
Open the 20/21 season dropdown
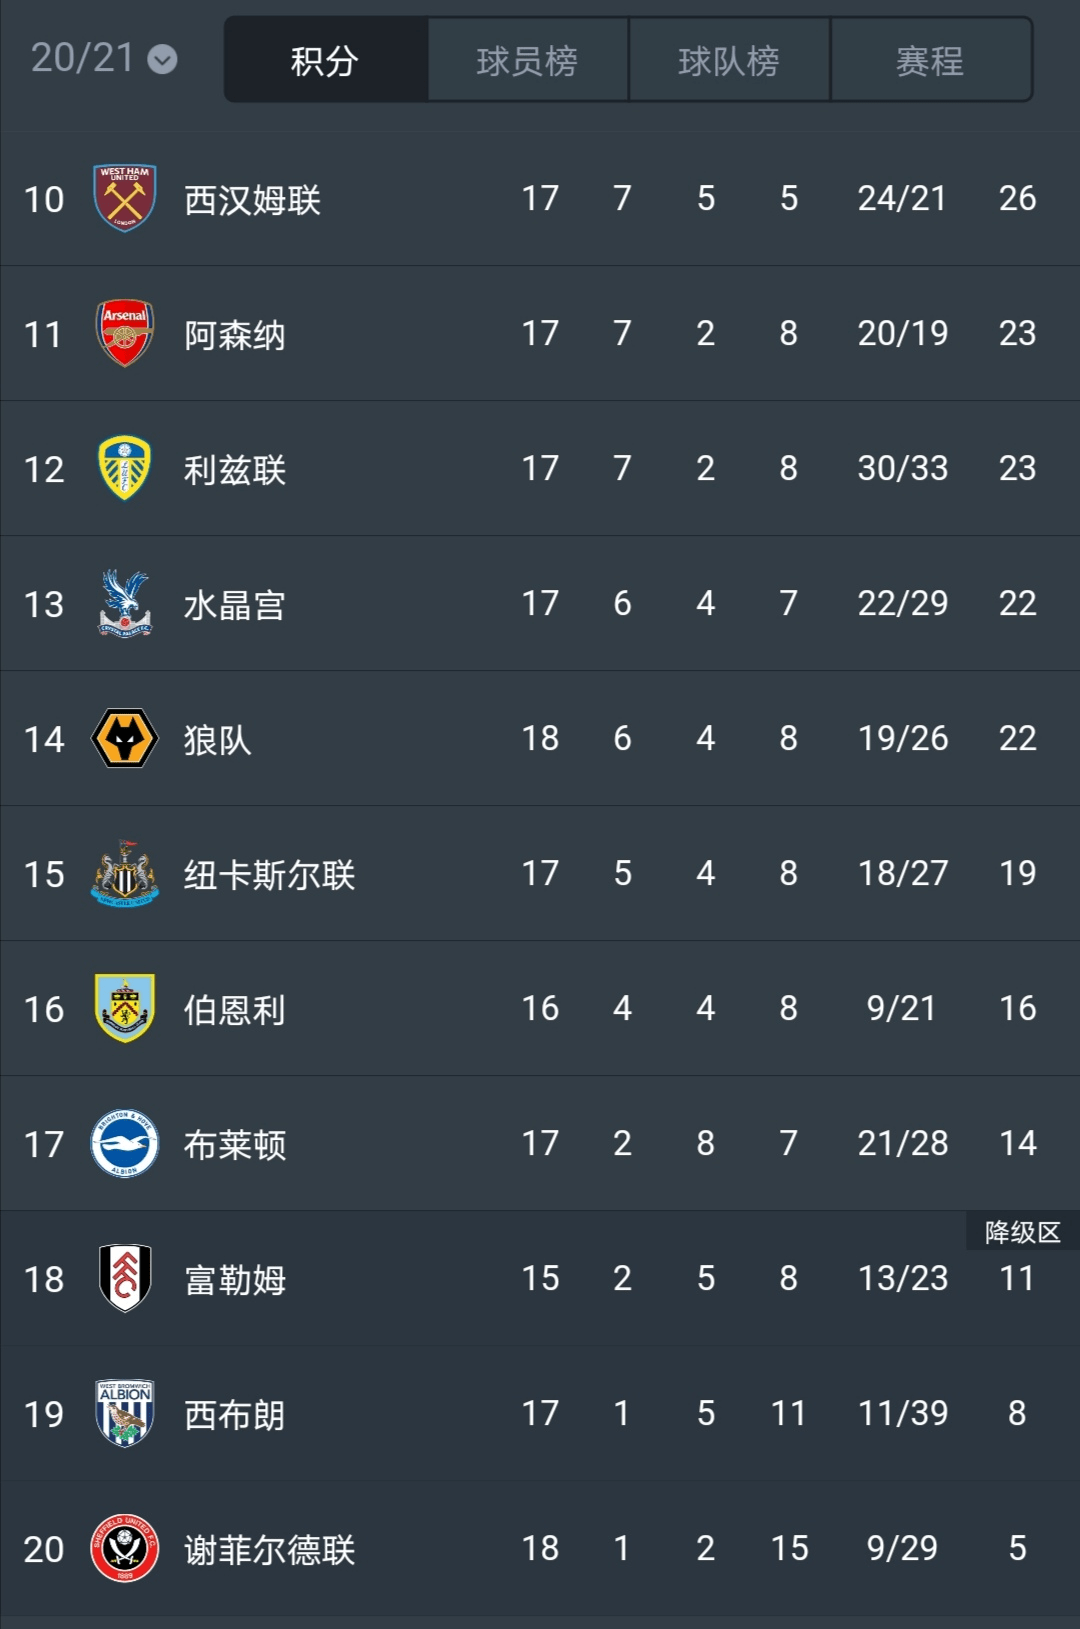coord(104,59)
